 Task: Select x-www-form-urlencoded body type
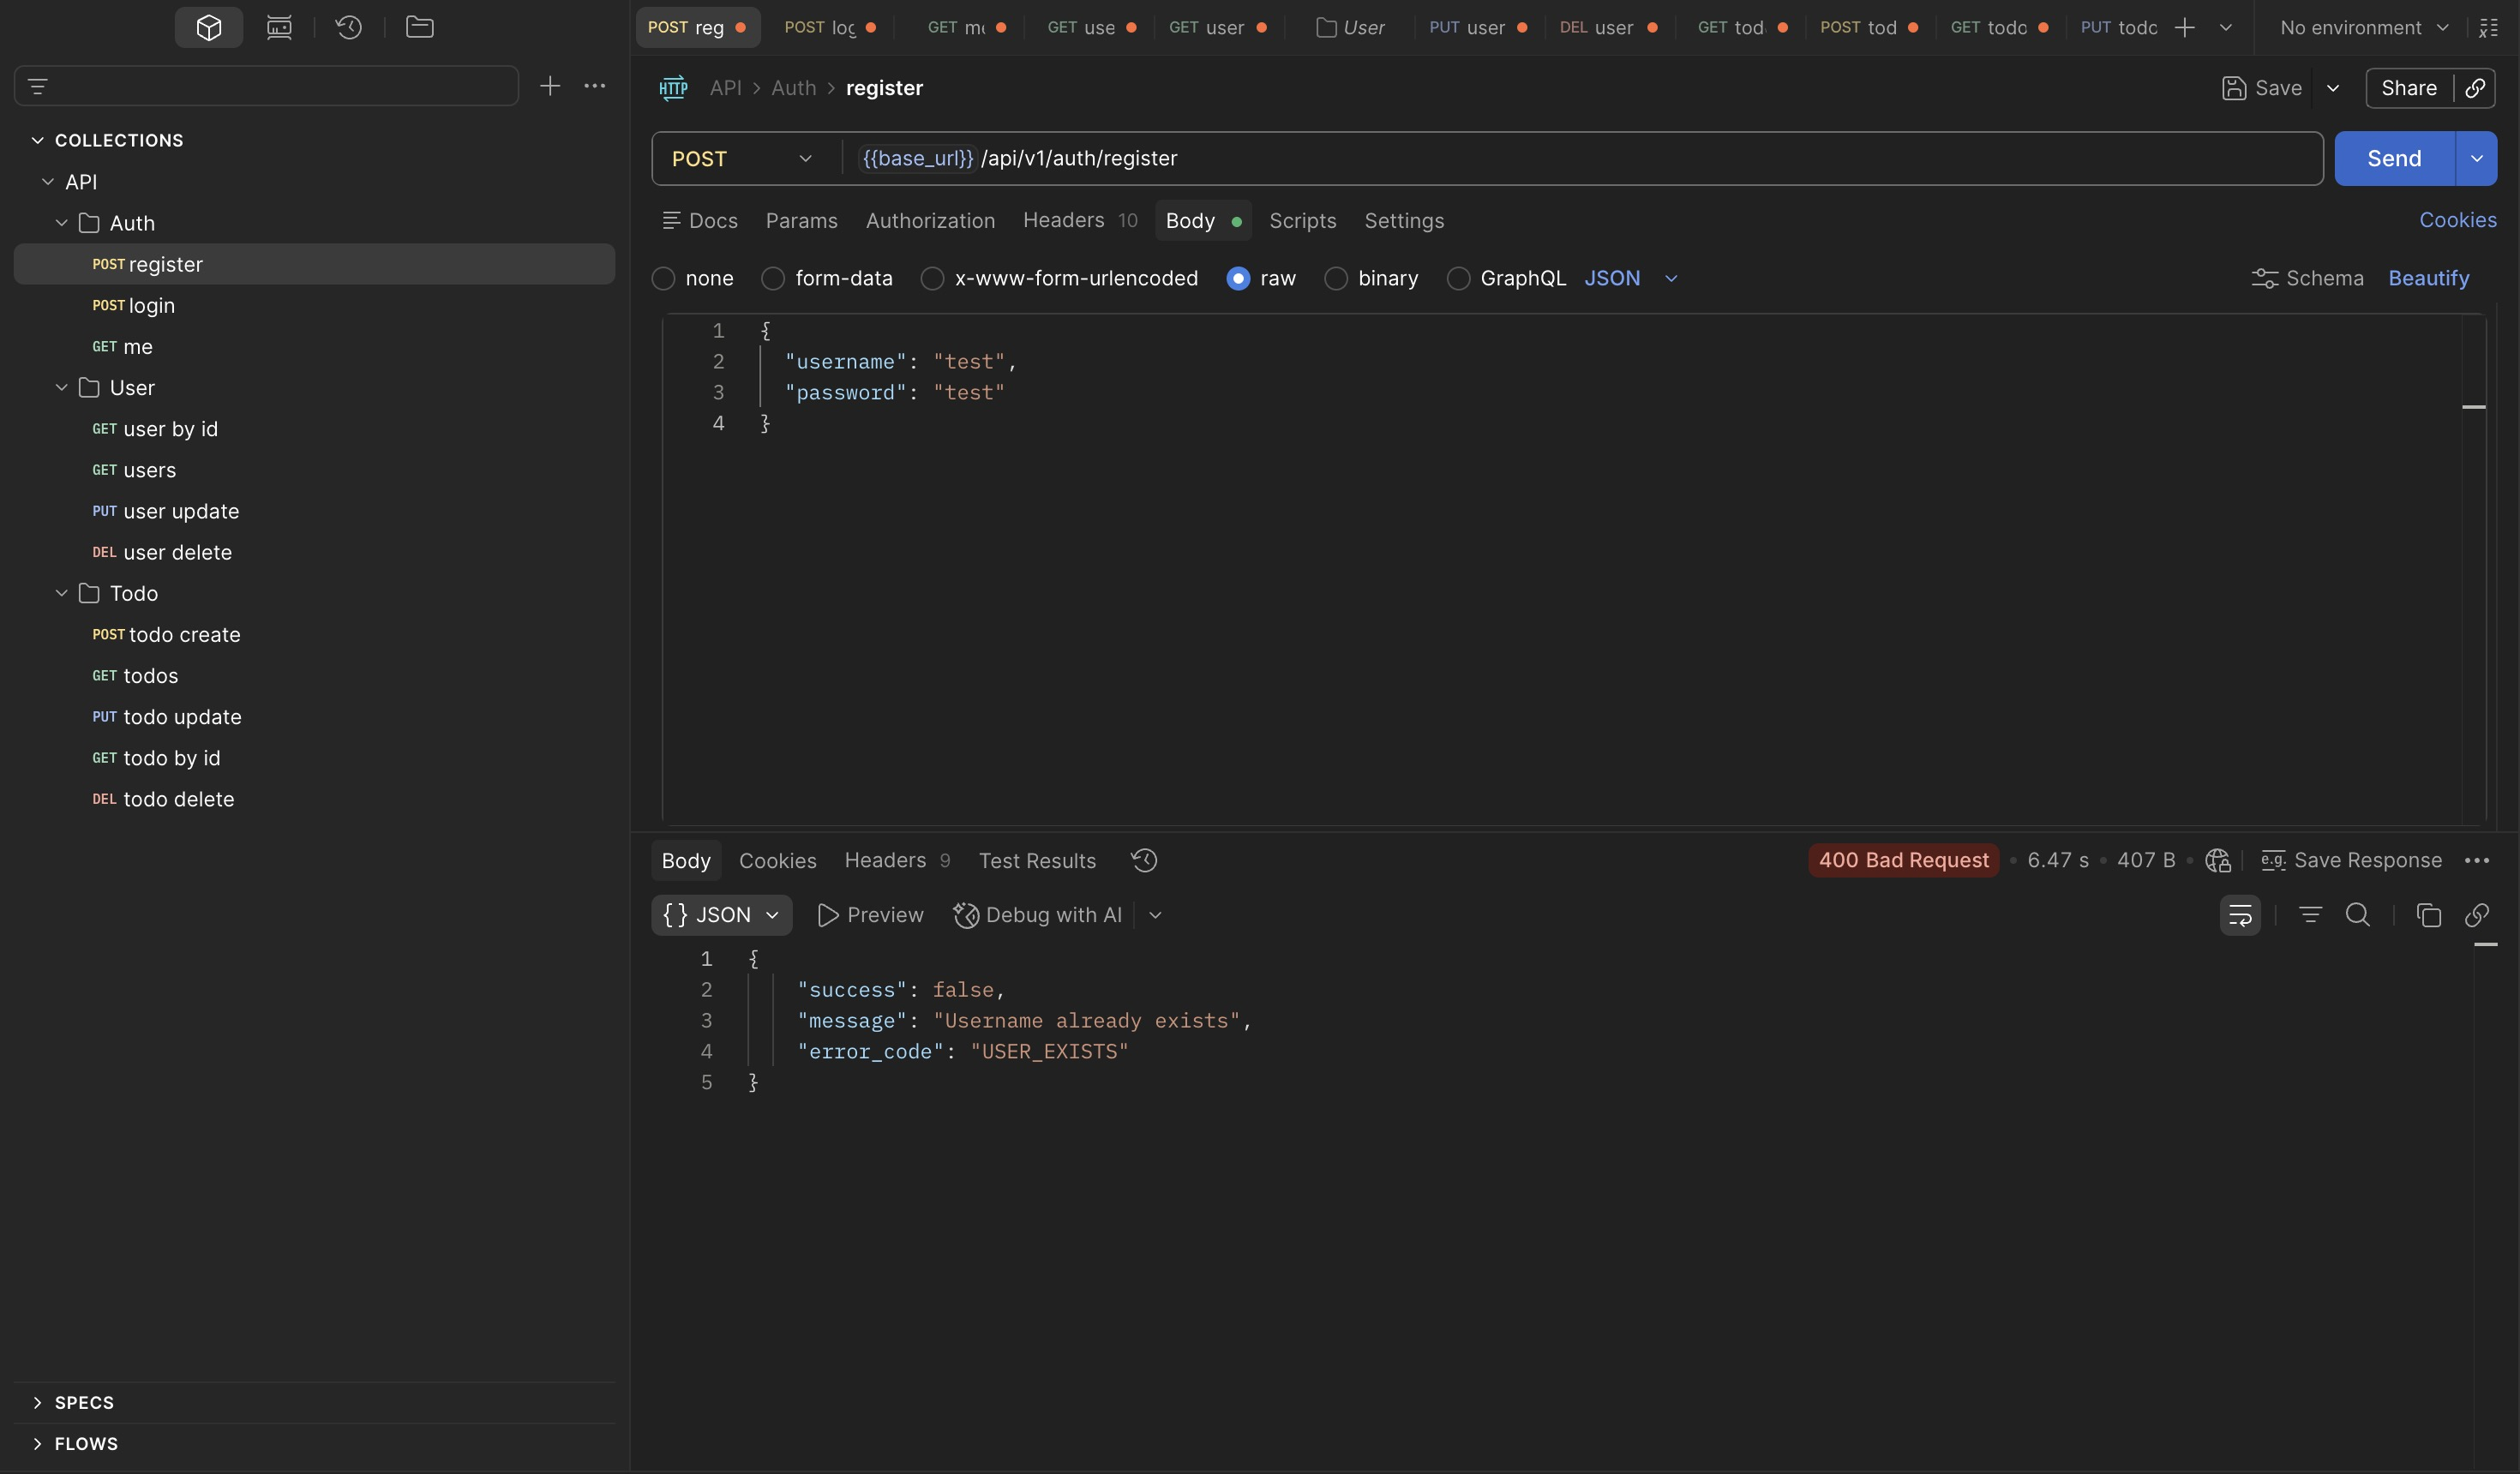[932, 278]
